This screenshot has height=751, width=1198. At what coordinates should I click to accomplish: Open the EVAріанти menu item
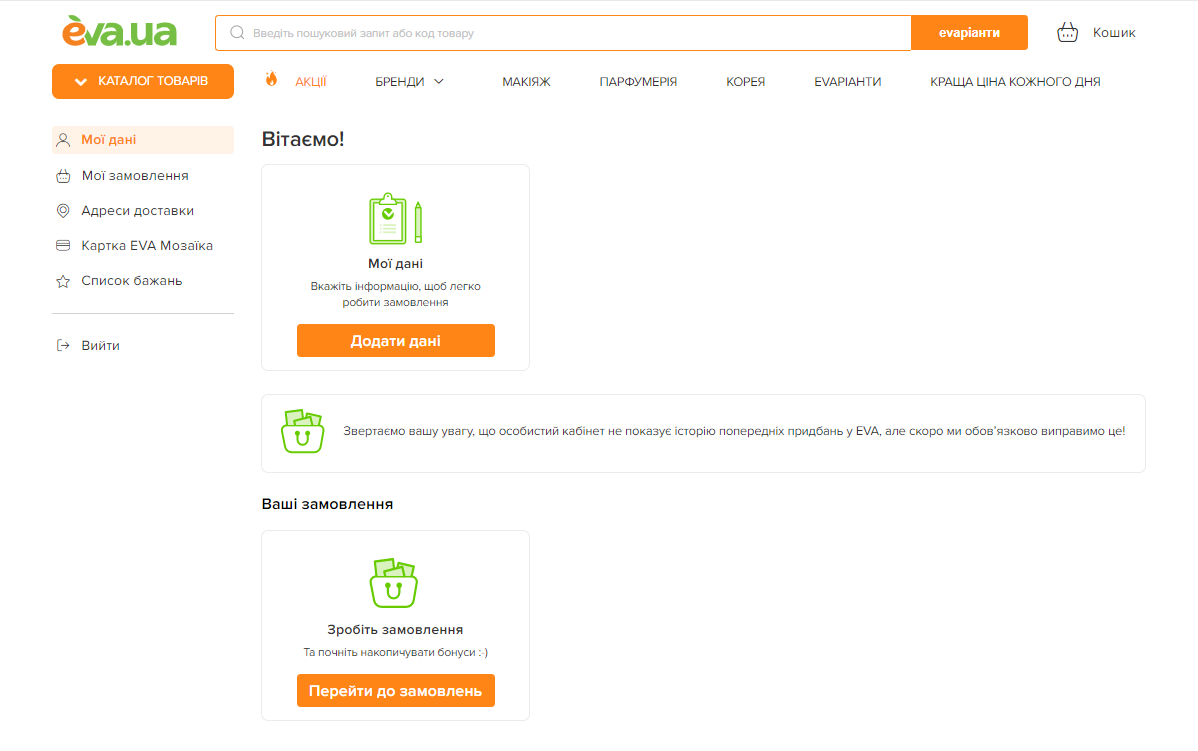click(x=847, y=82)
